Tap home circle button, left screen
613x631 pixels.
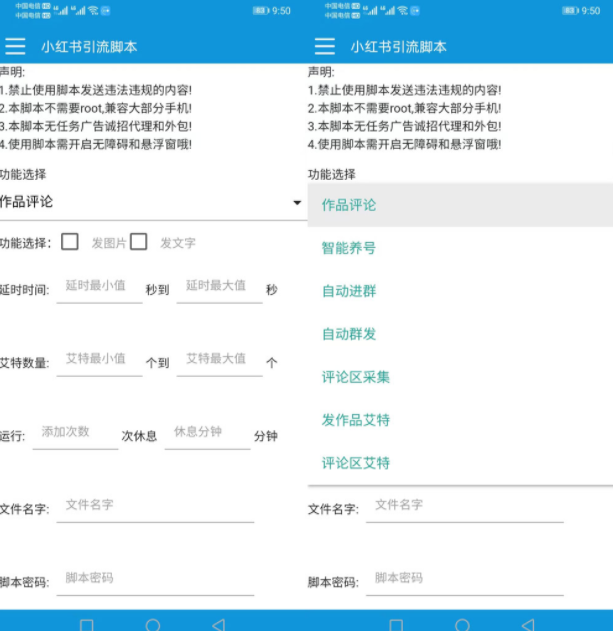click(x=153, y=625)
